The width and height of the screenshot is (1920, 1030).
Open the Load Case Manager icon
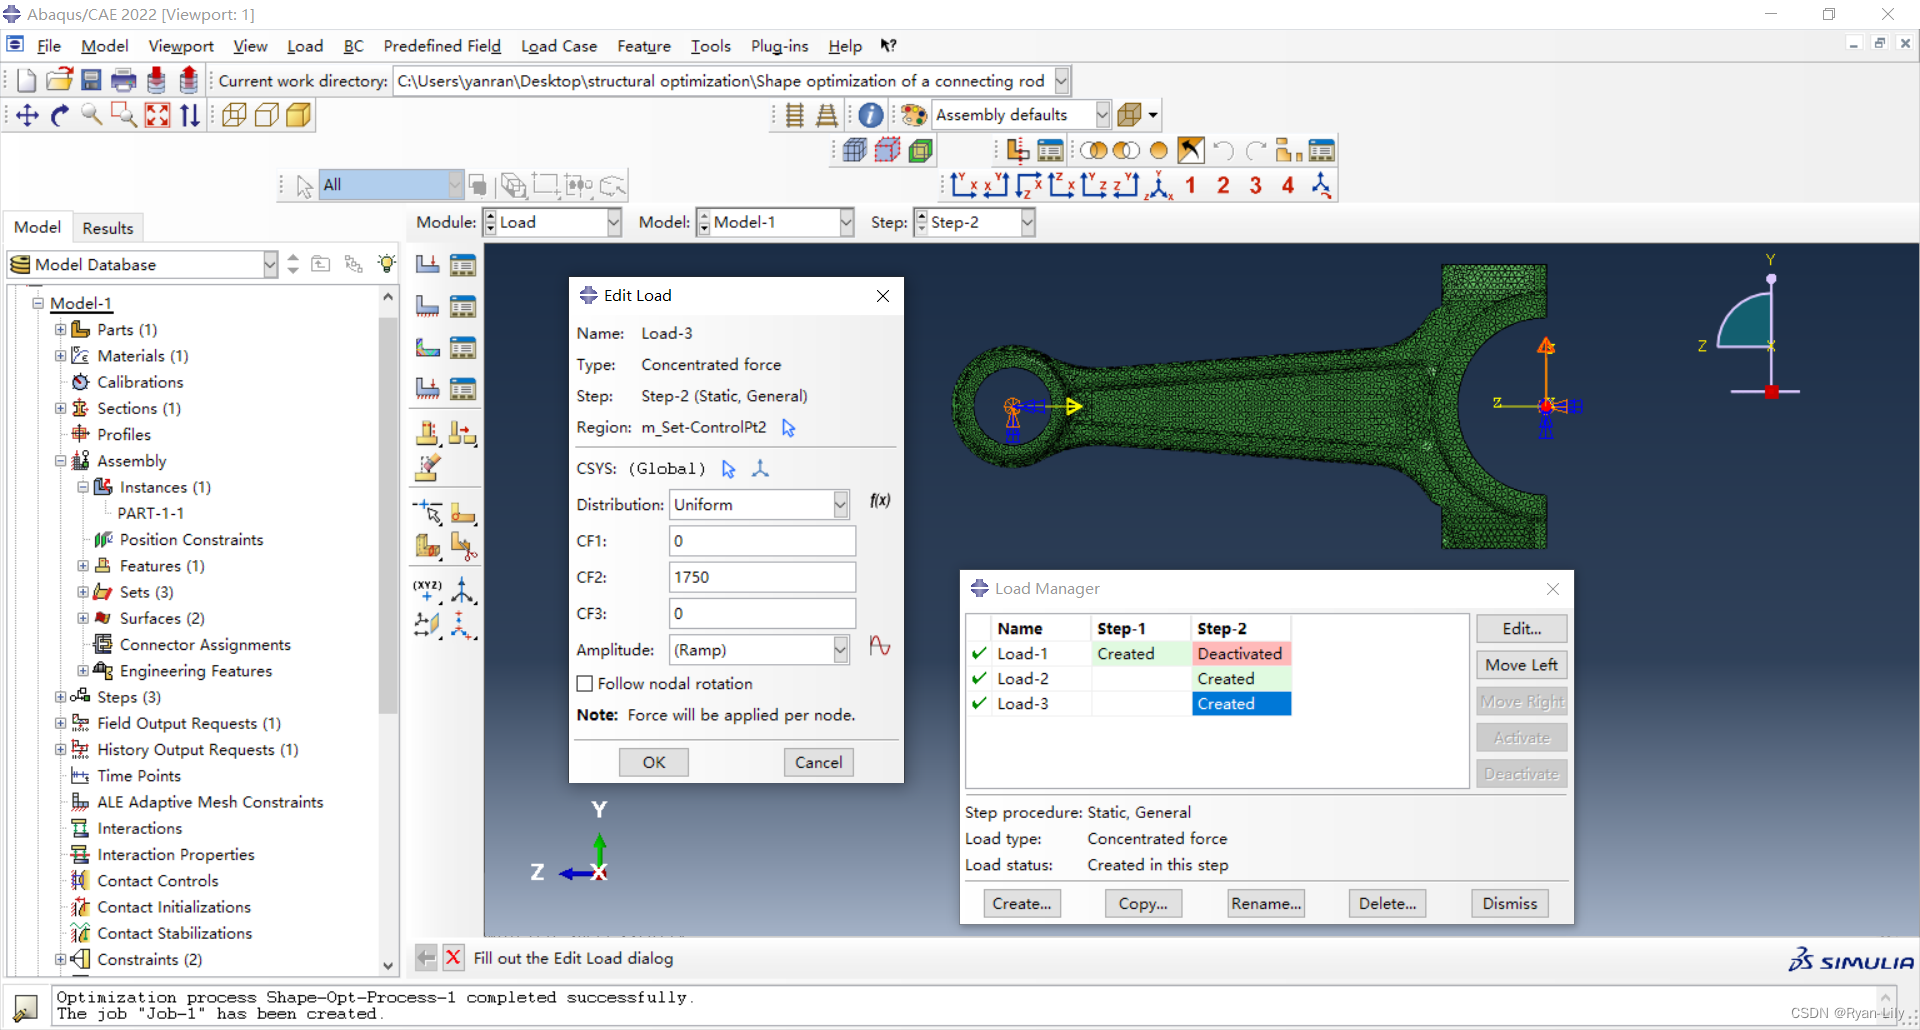point(462,388)
